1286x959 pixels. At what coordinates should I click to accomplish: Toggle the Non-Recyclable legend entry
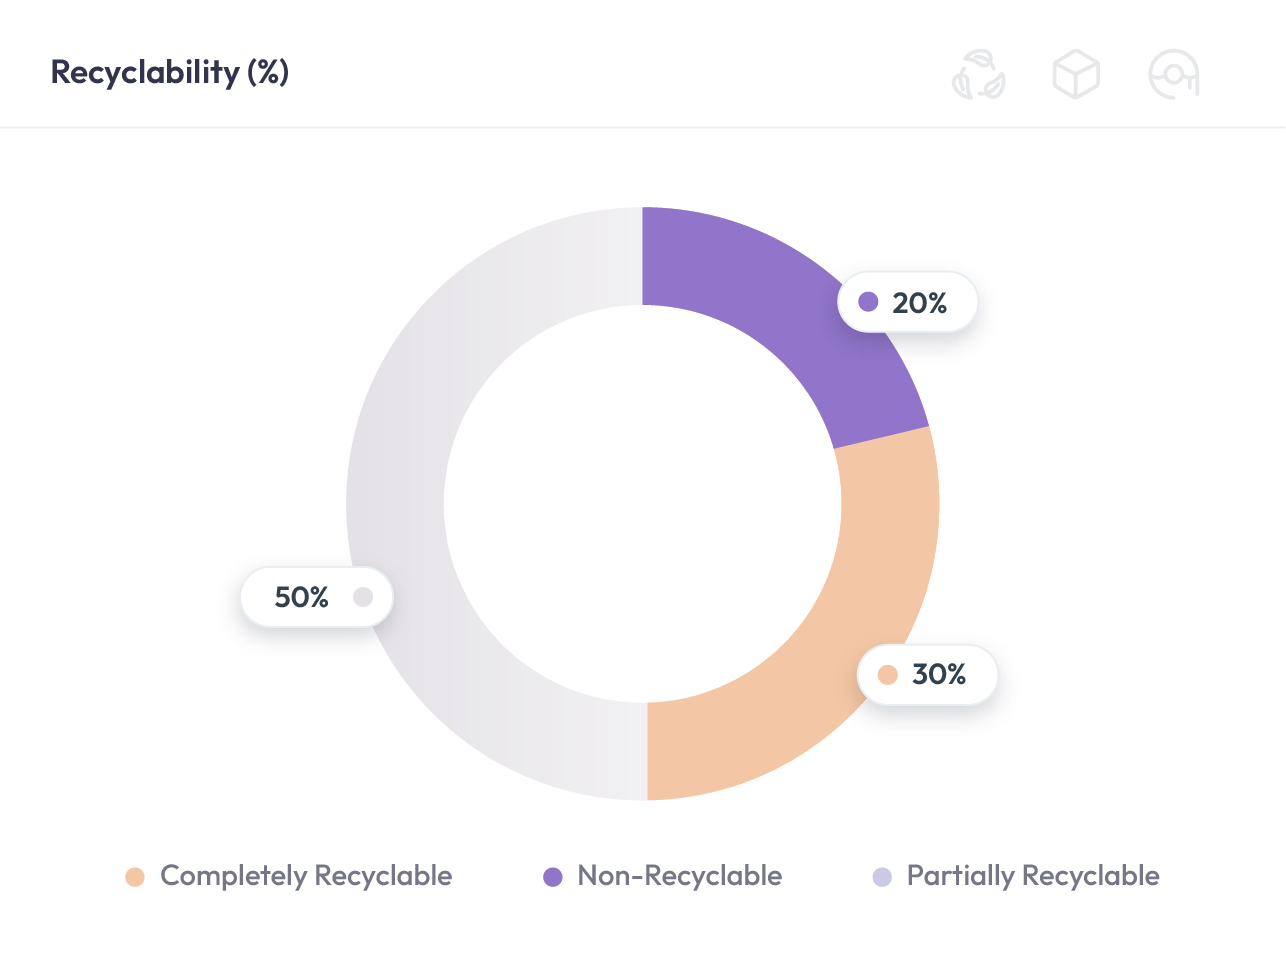[680, 875]
